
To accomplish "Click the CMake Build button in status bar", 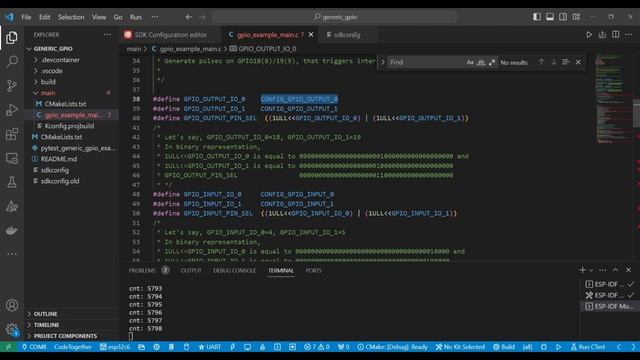I will click(x=503, y=347).
